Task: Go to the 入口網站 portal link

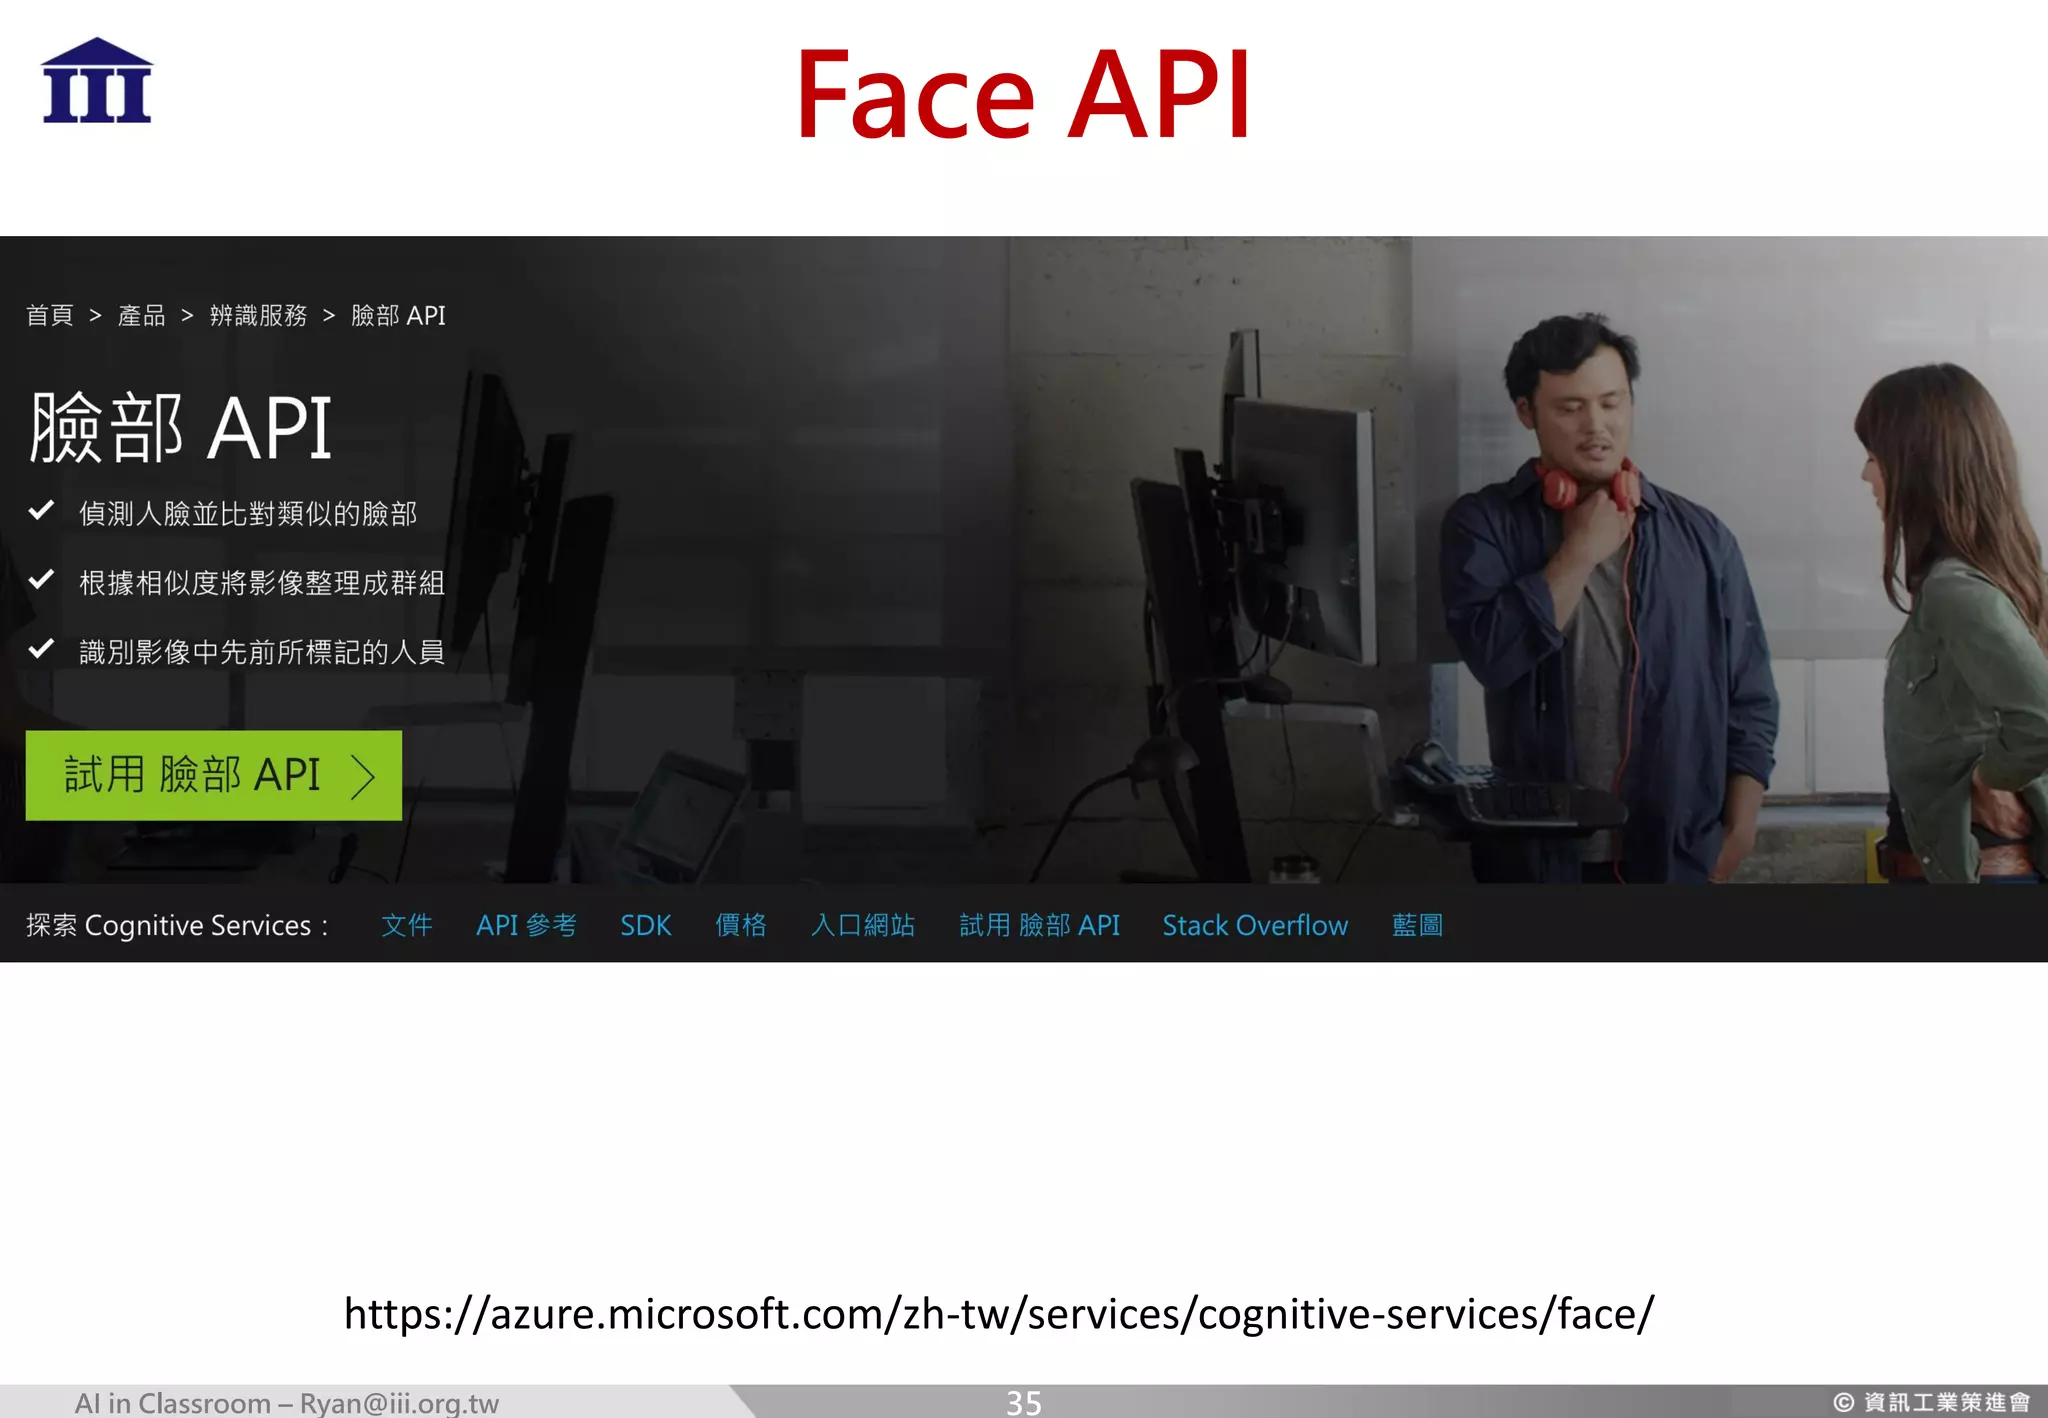Action: click(863, 925)
